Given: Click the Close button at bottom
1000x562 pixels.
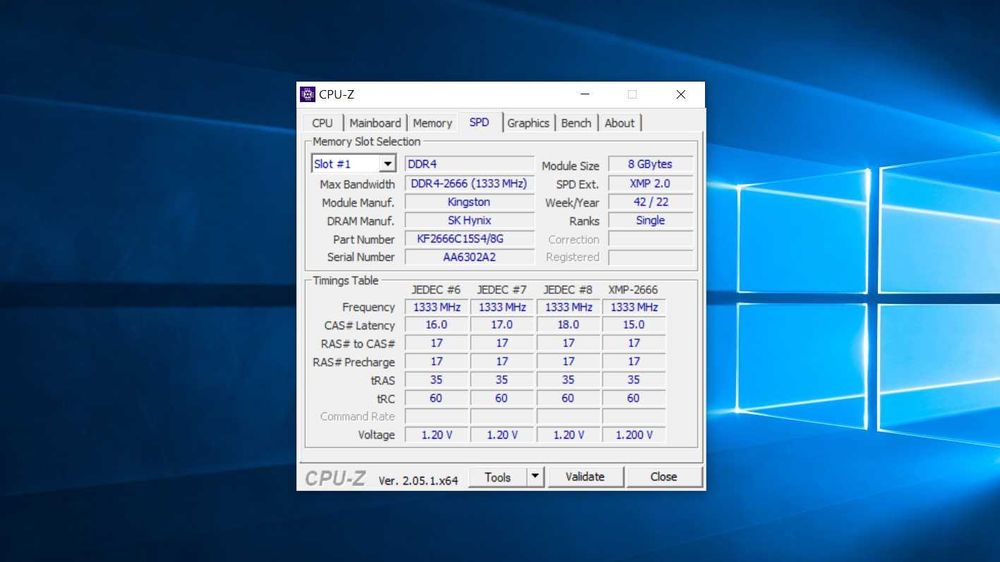Looking at the screenshot, I should pyautogui.click(x=663, y=477).
